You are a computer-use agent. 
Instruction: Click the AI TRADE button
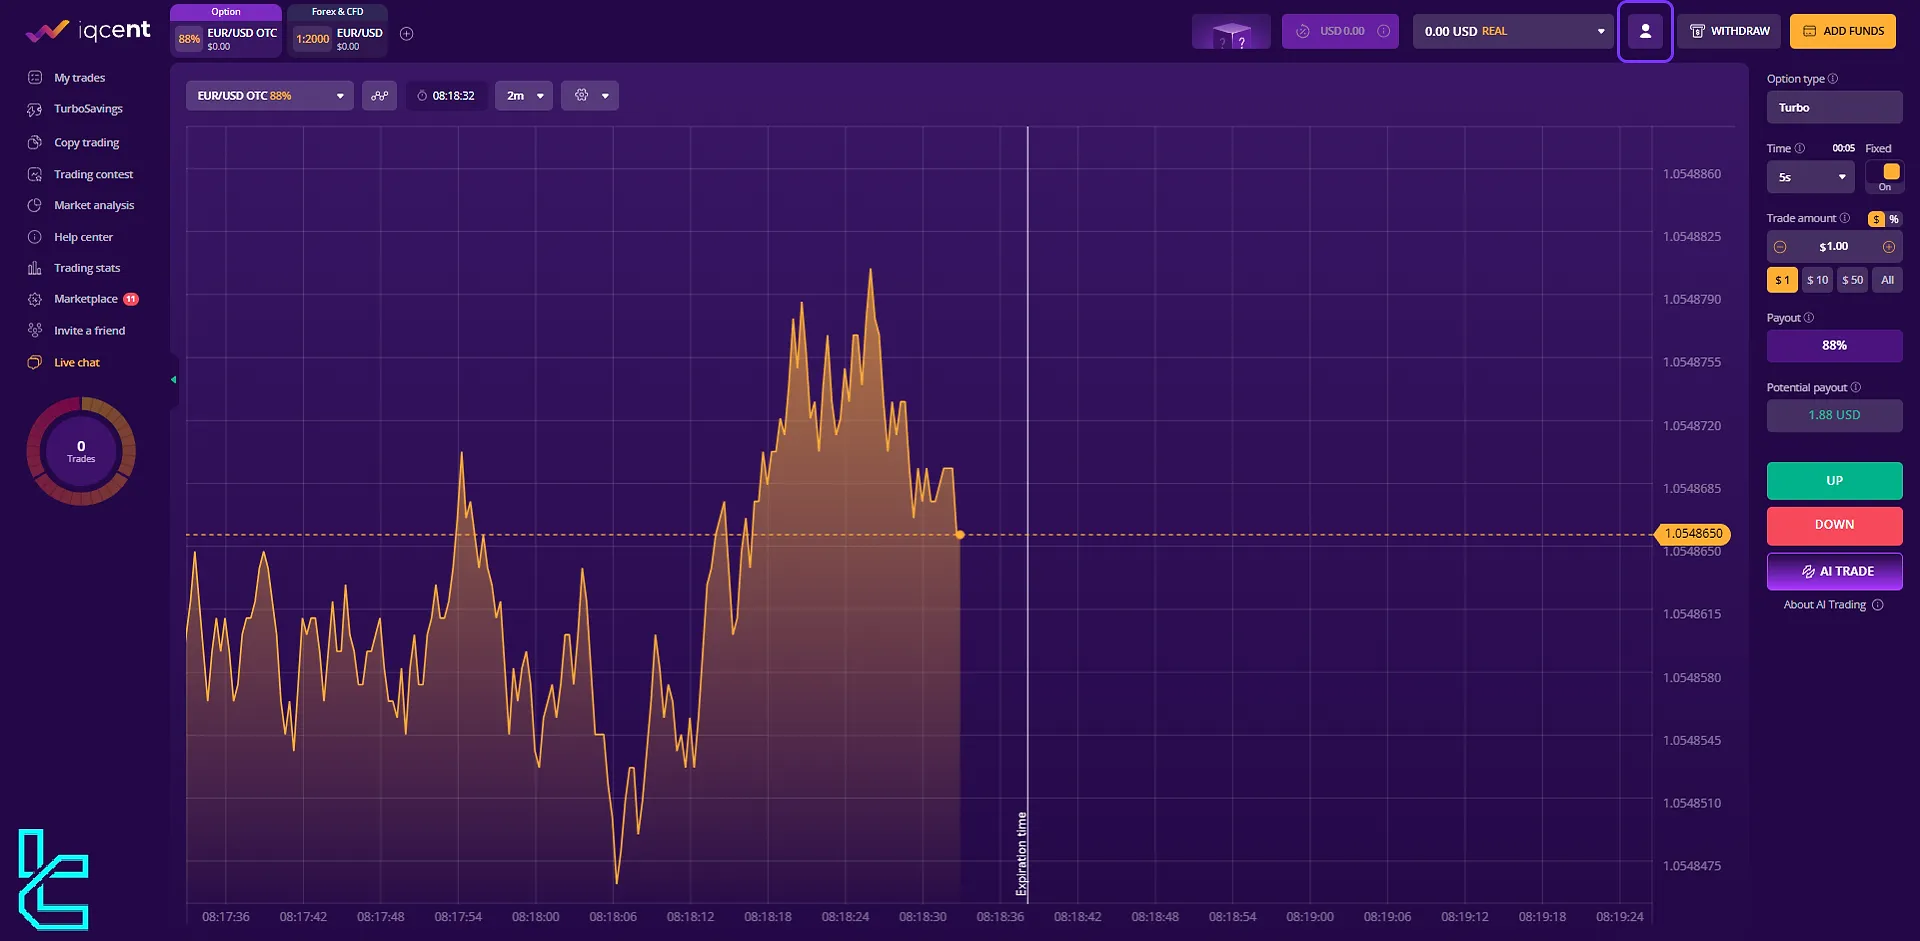tap(1834, 572)
